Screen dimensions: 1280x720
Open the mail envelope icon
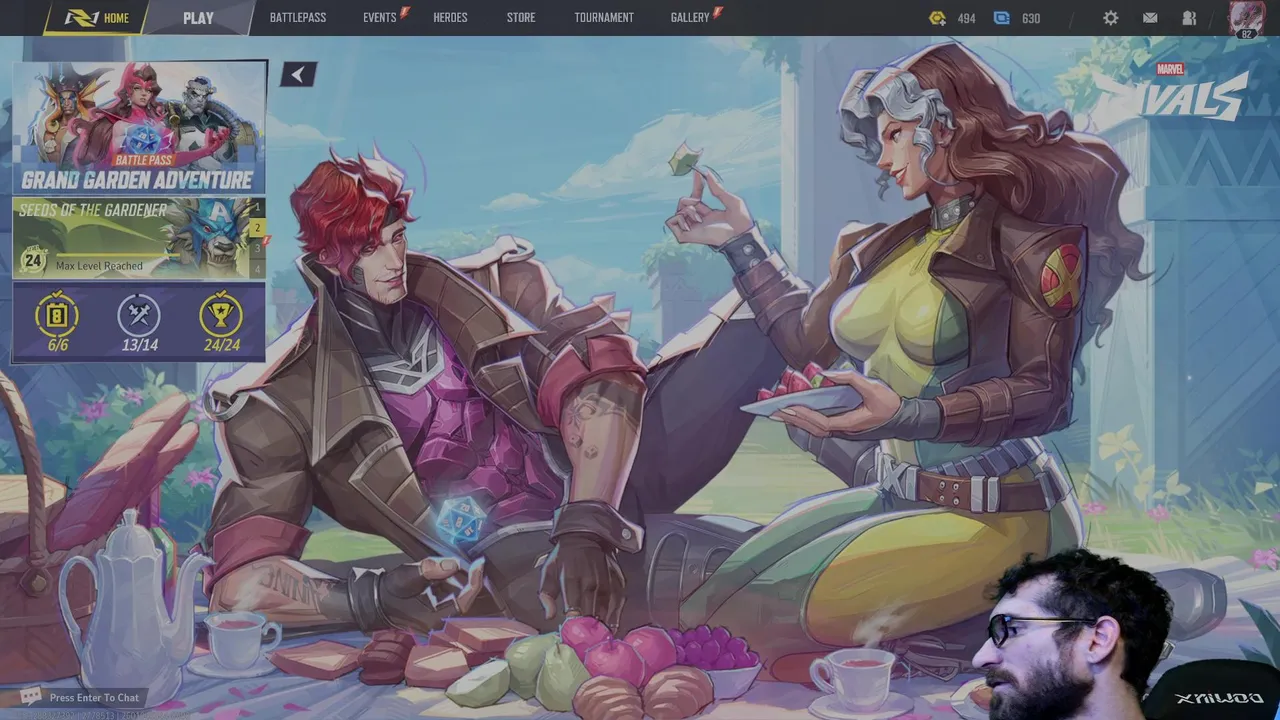click(x=1150, y=18)
